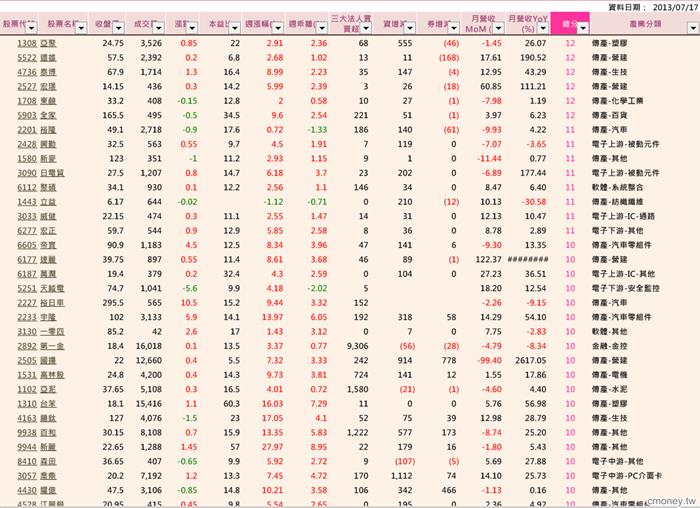Open stock code link 9944
700x508 pixels.
[x=27, y=447]
